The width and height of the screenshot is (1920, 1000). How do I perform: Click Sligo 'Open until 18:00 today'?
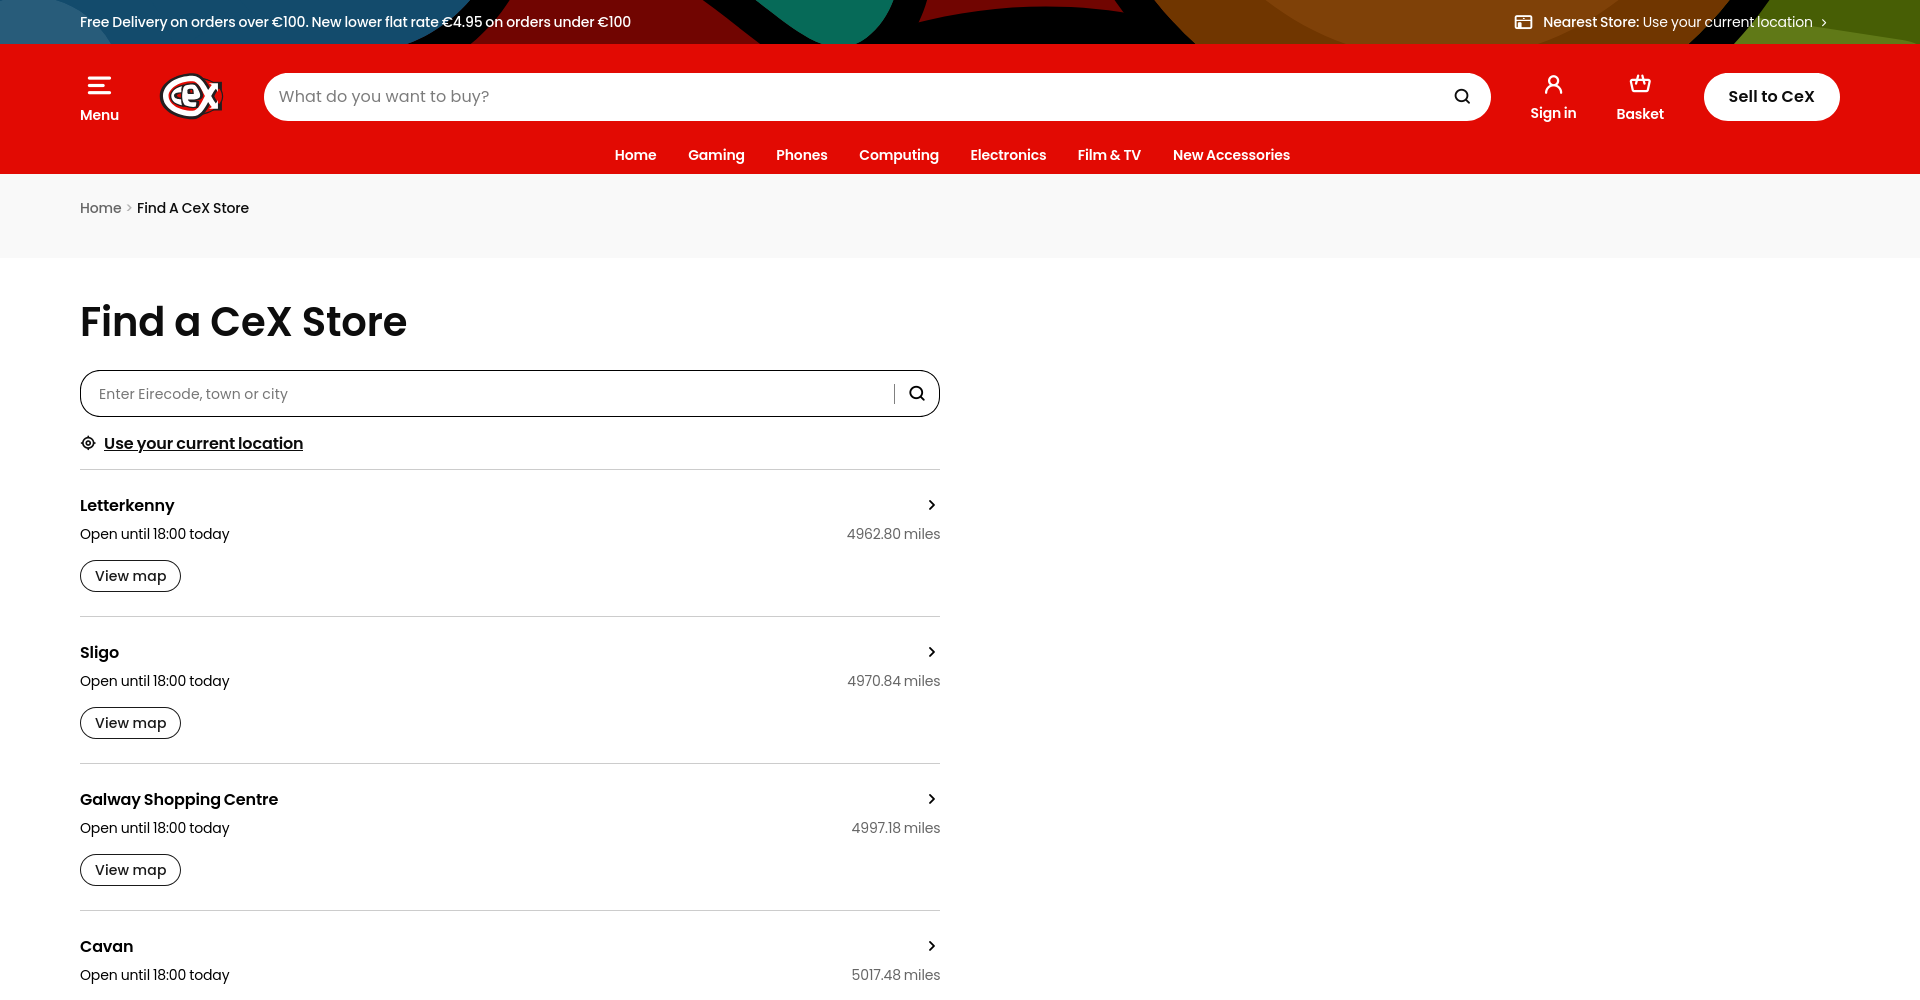[x=155, y=681]
